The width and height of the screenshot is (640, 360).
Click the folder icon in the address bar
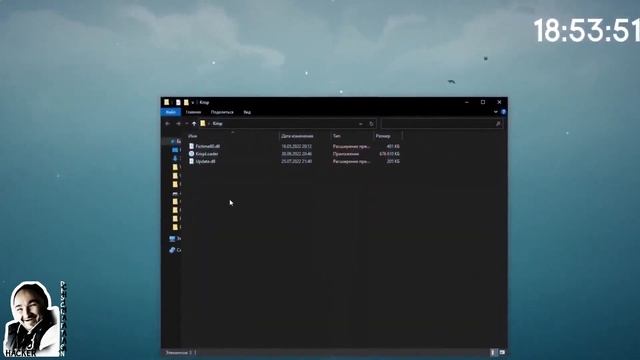[203, 123]
